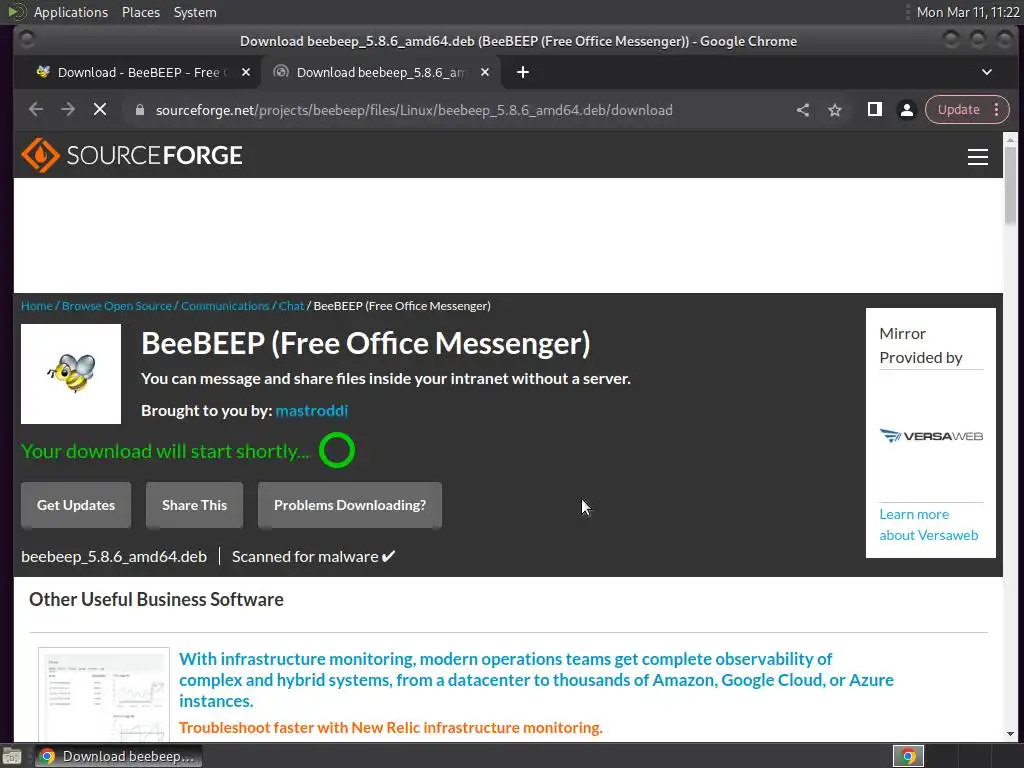1024x768 pixels.
Task: Click the show desktop icon in taskbar
Action: 12,756
